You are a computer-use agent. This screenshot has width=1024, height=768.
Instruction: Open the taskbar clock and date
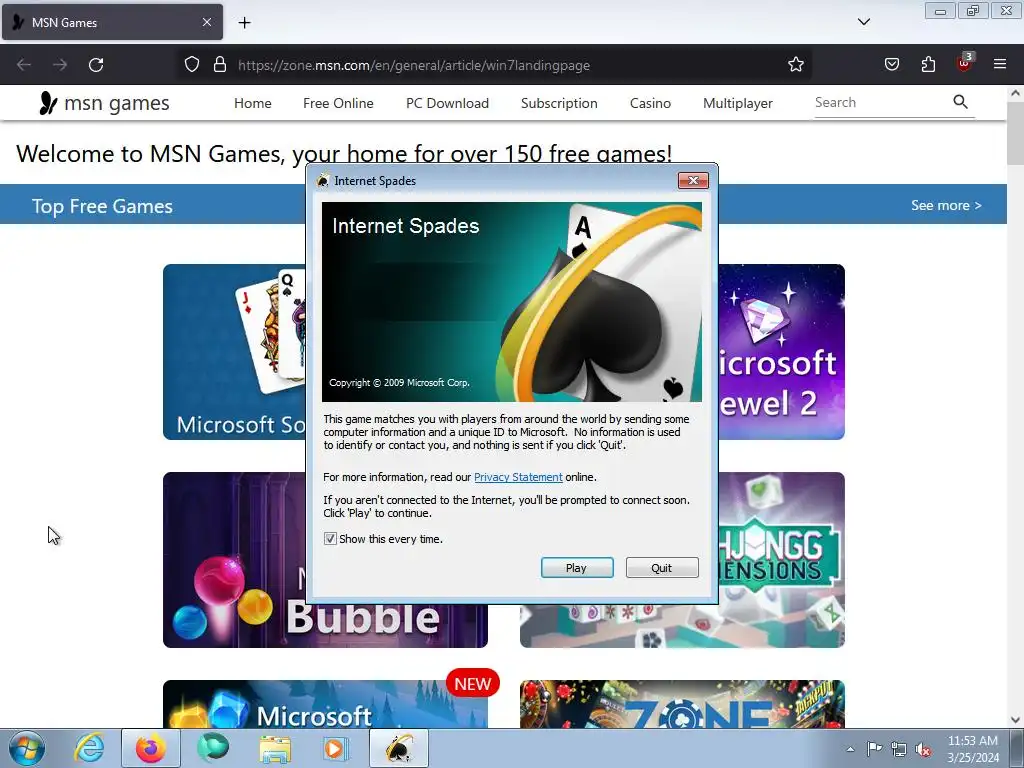(973, 749)
